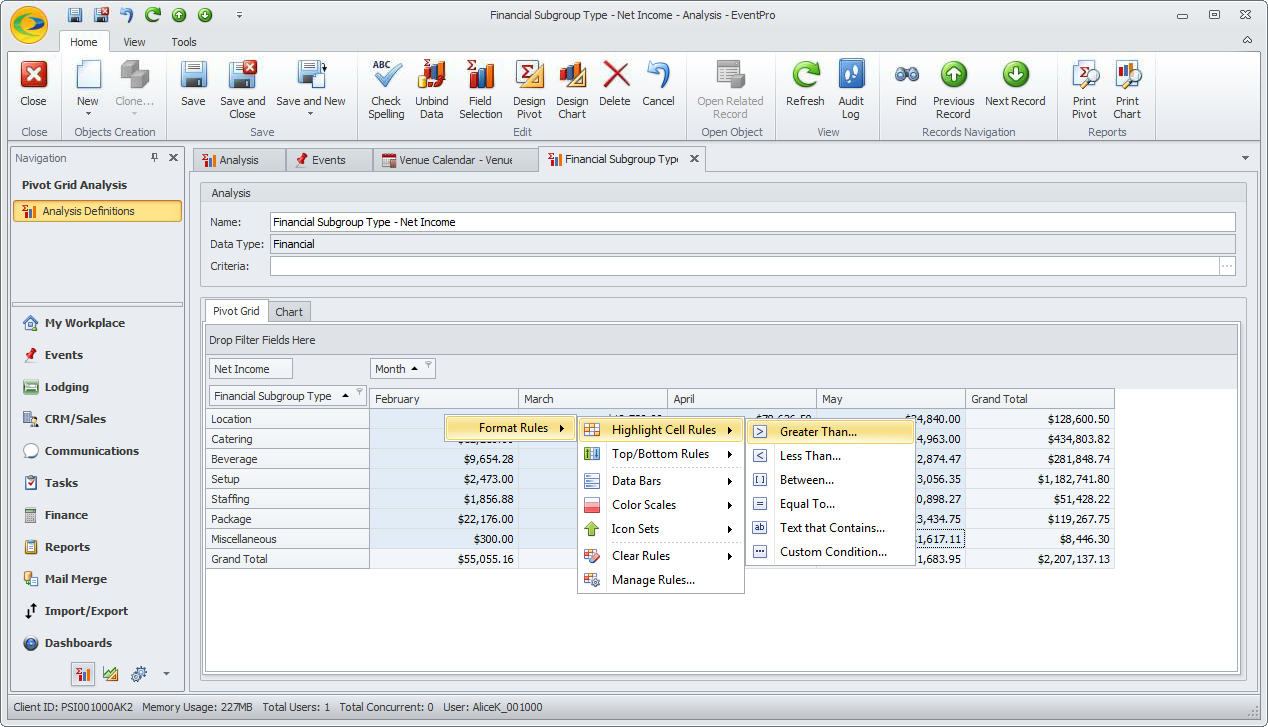1268x727 pixels.
Task: Open Color Scales submenu
Action: point(660,505)
